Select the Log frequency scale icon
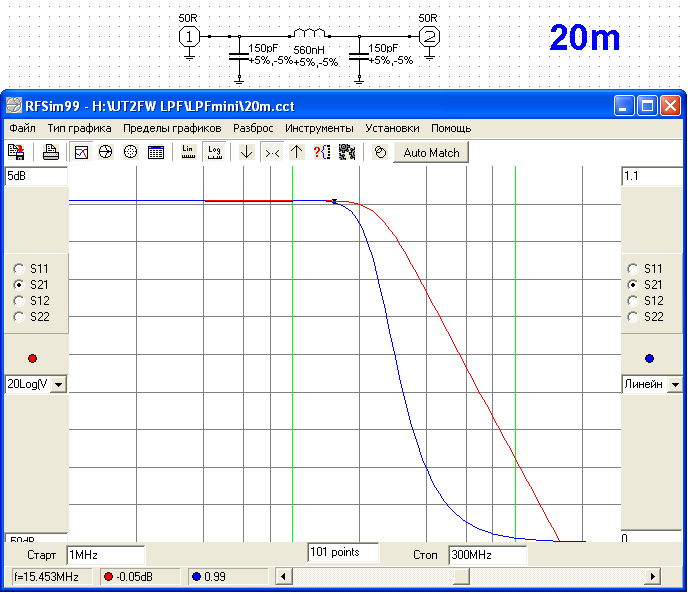This screenshot has width=688, height=594. click(214, 152)
